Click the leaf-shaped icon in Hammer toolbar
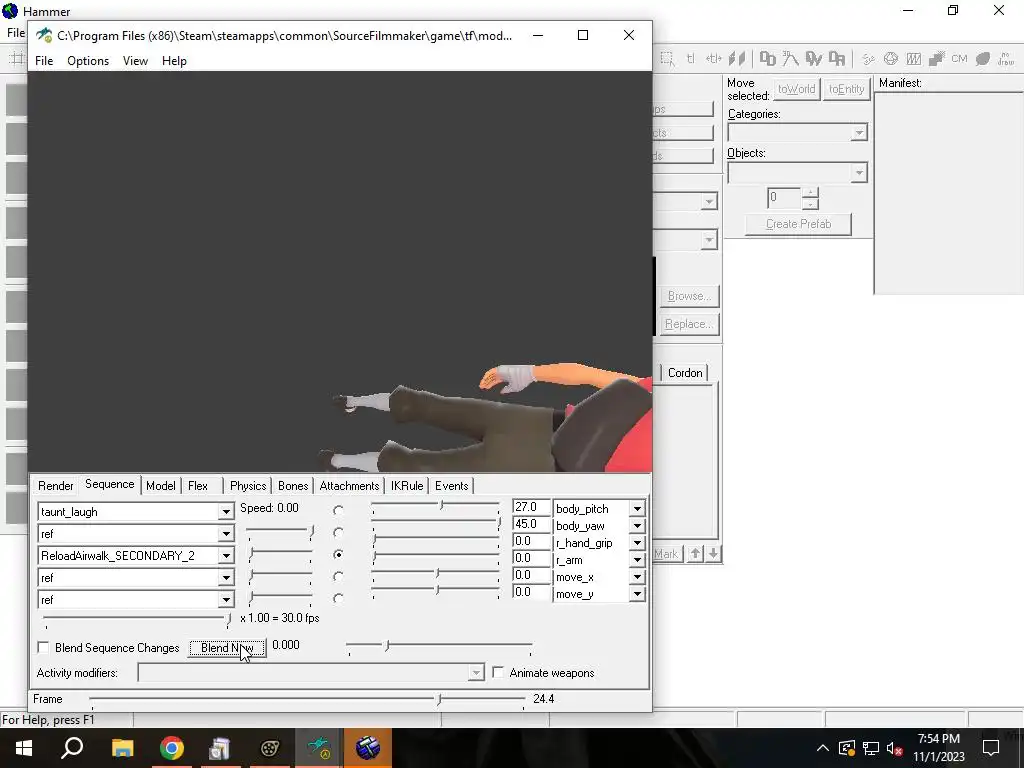 (x=983, y=59)
